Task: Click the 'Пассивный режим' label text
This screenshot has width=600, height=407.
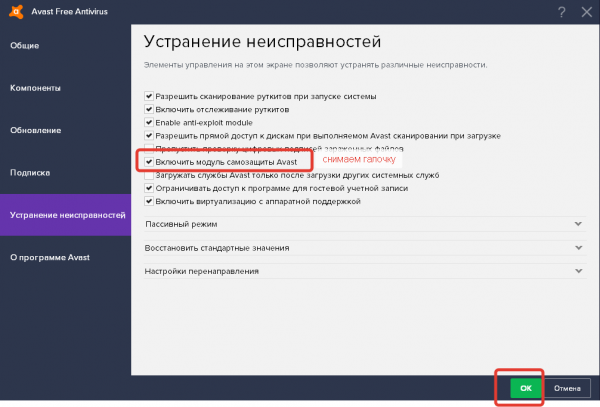Action: pos(181,224)
